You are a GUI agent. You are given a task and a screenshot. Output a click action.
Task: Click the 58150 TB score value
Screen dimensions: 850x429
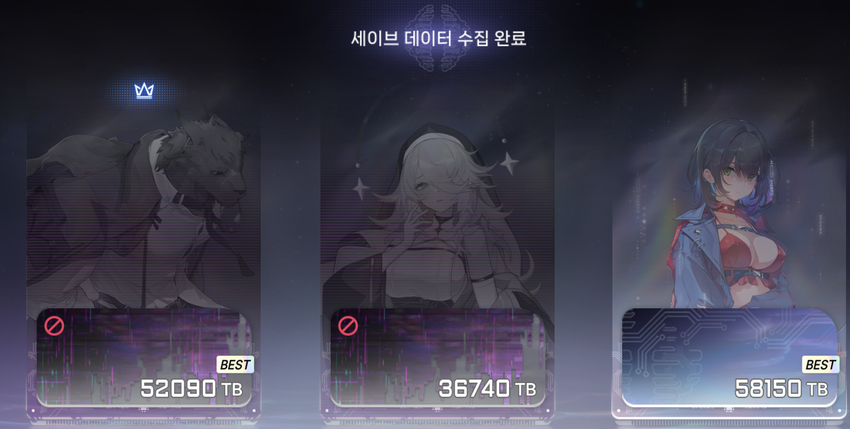point(781,388)
